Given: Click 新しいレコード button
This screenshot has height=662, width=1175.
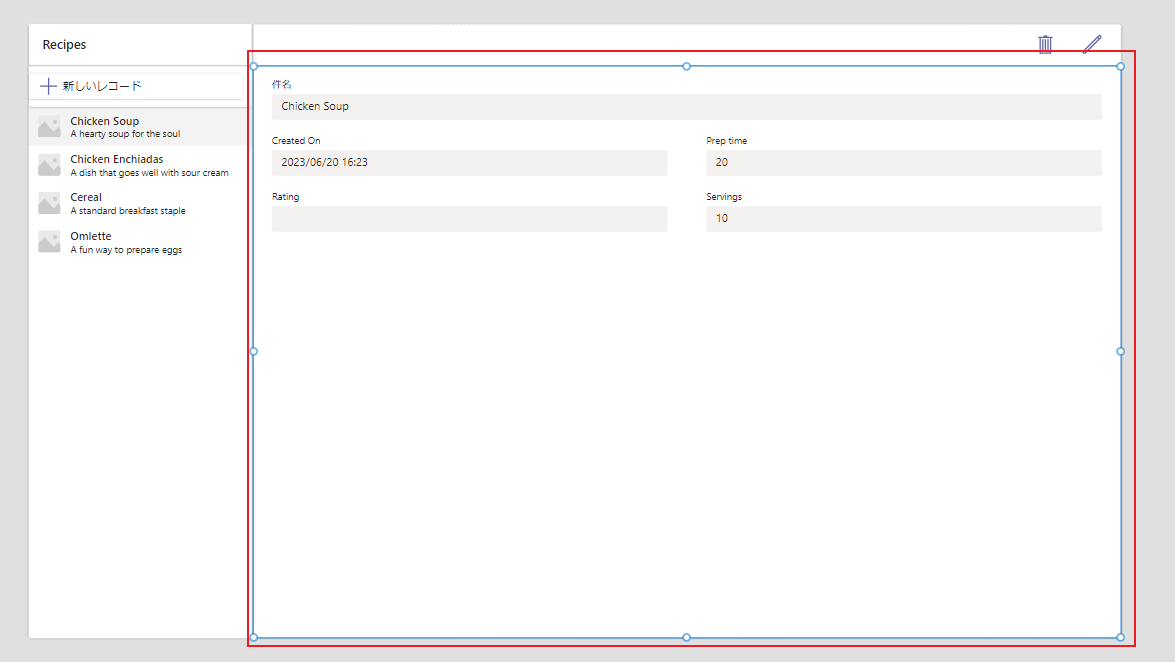Looking at the screenshot, I should point(136,86).
